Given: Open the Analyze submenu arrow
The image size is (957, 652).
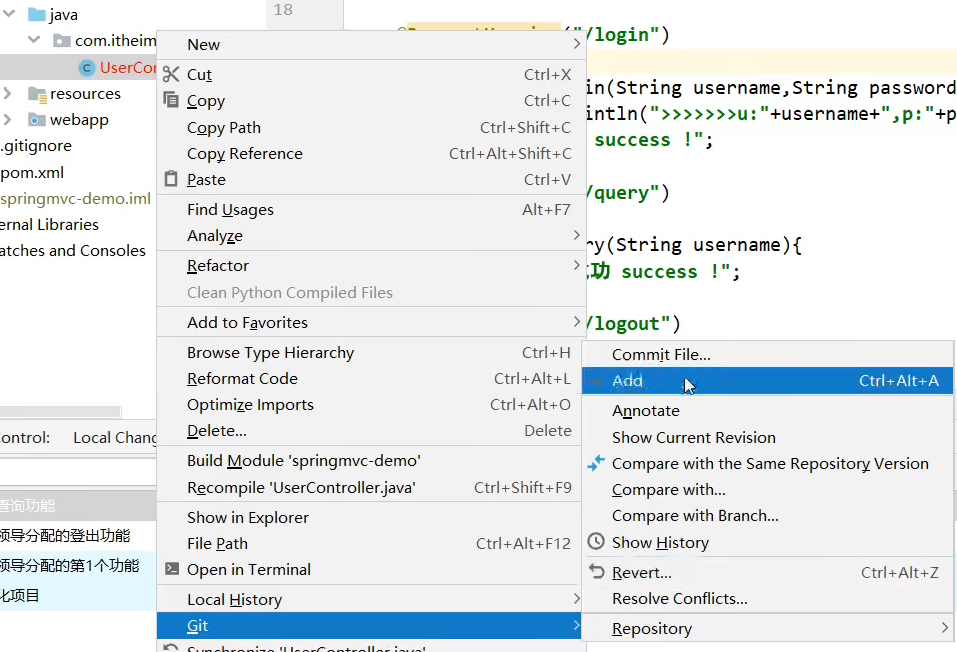Looking at the screenshot, I should pos(576,235).
